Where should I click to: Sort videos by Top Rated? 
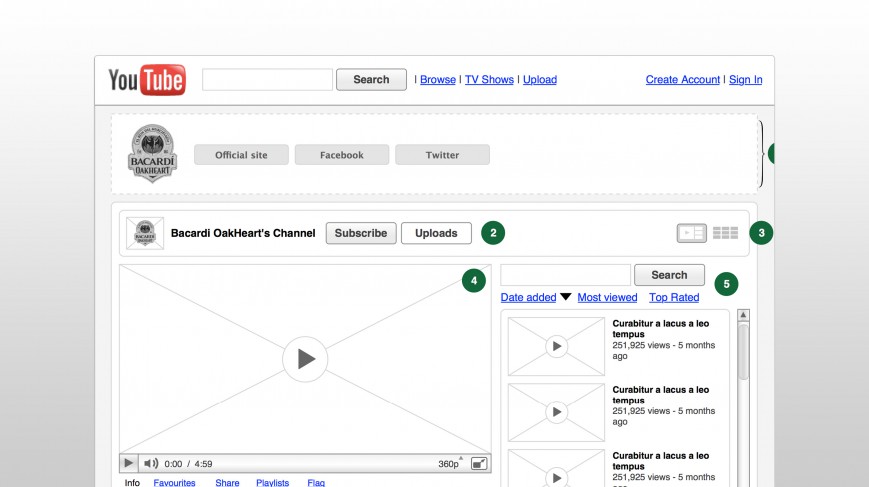click(674, 298)
